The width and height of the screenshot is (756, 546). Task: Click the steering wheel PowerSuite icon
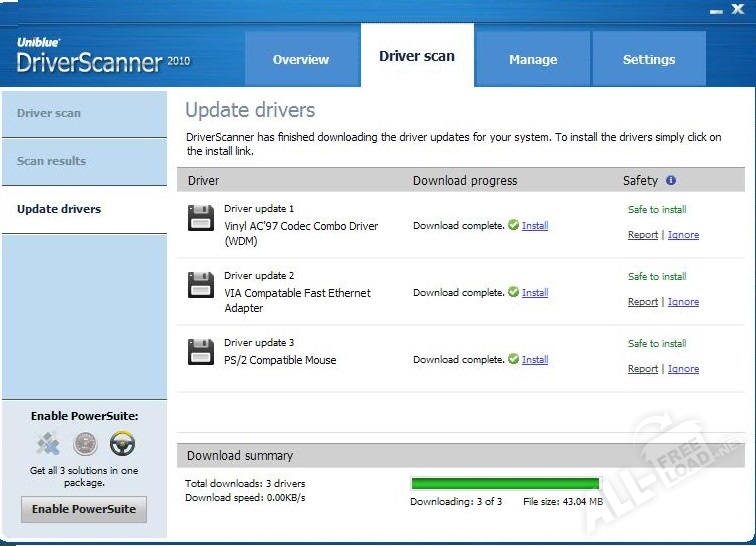tap(123, 443)
